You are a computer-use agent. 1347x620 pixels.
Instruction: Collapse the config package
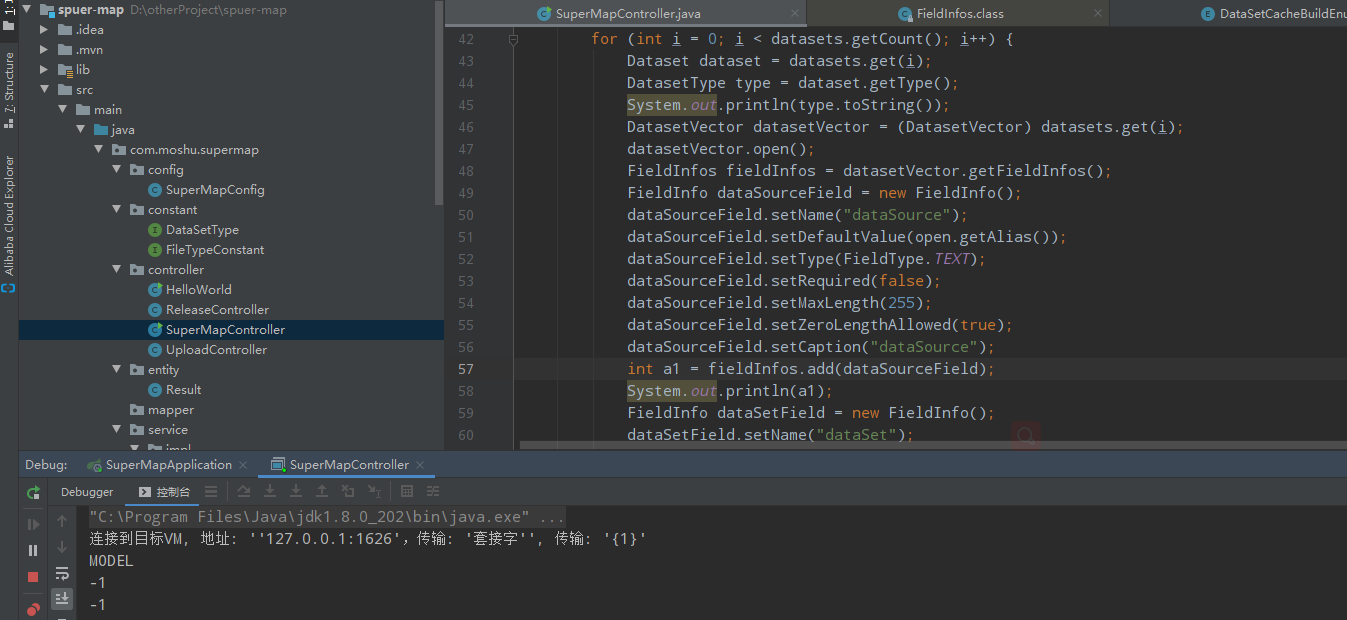coord(116,170)
